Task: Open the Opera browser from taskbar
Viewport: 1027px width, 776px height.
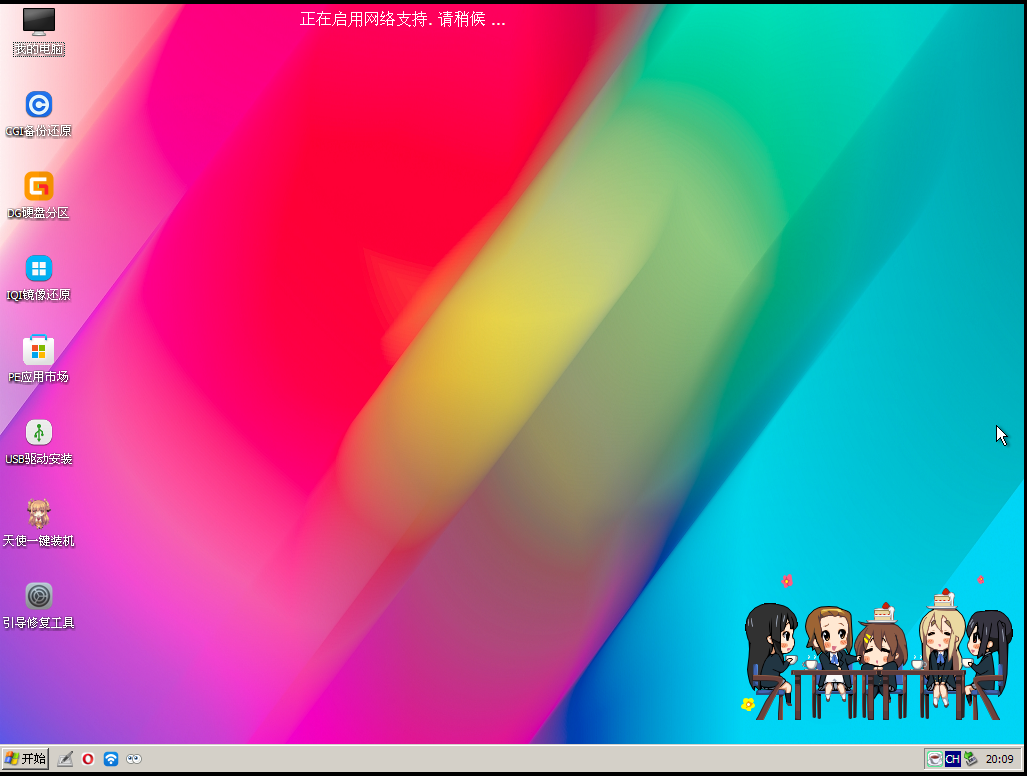Action: click(88, 759)
